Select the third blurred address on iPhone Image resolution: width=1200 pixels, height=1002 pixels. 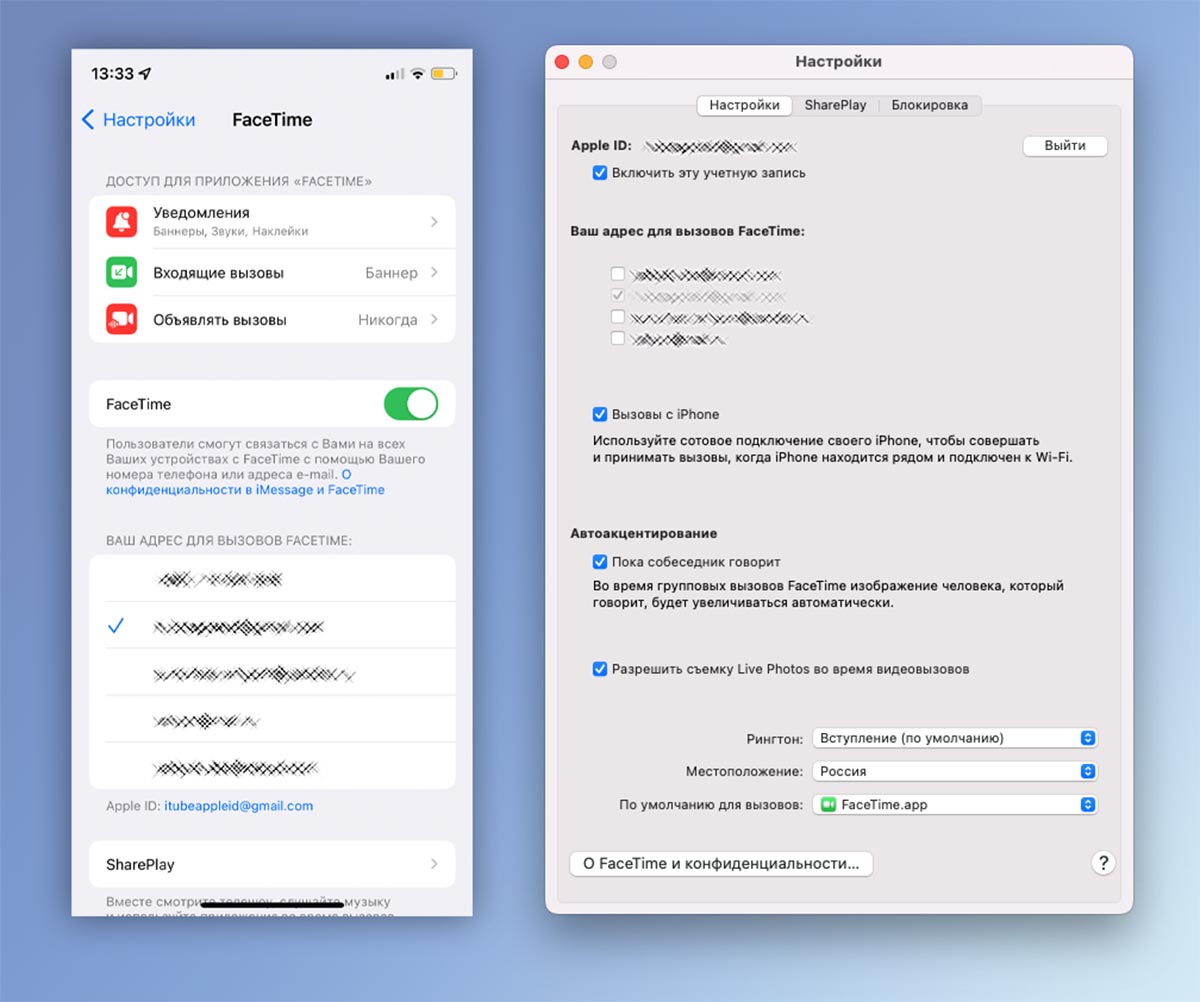pyautogui.click(x=272, y=674)
